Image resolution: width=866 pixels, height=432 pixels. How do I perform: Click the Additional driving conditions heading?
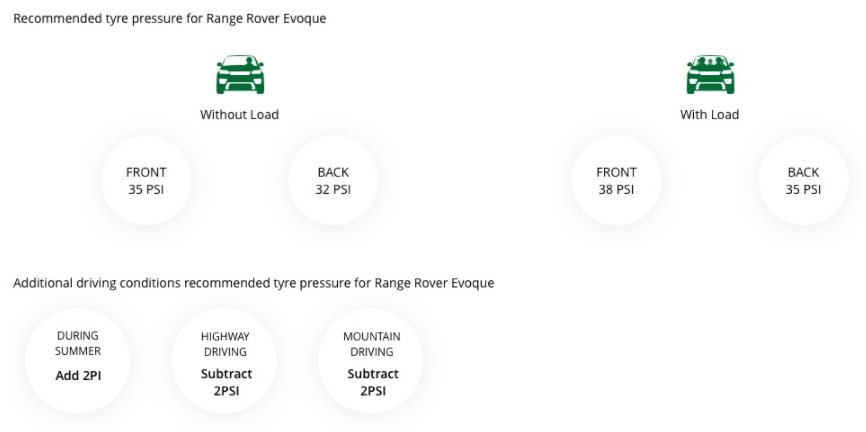click(254, 283)
